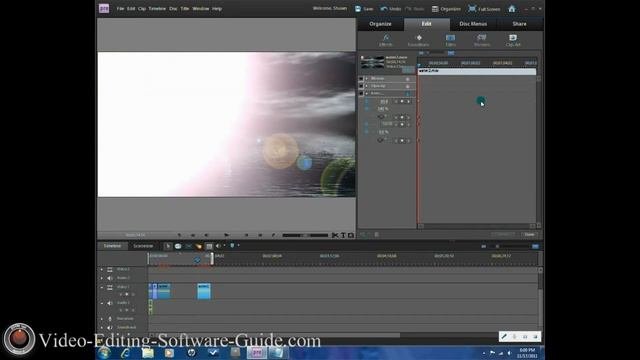The height and width of the screenshot is (360, 640).
Task: Open the Transitions panel icon
Action: point(418,40)
